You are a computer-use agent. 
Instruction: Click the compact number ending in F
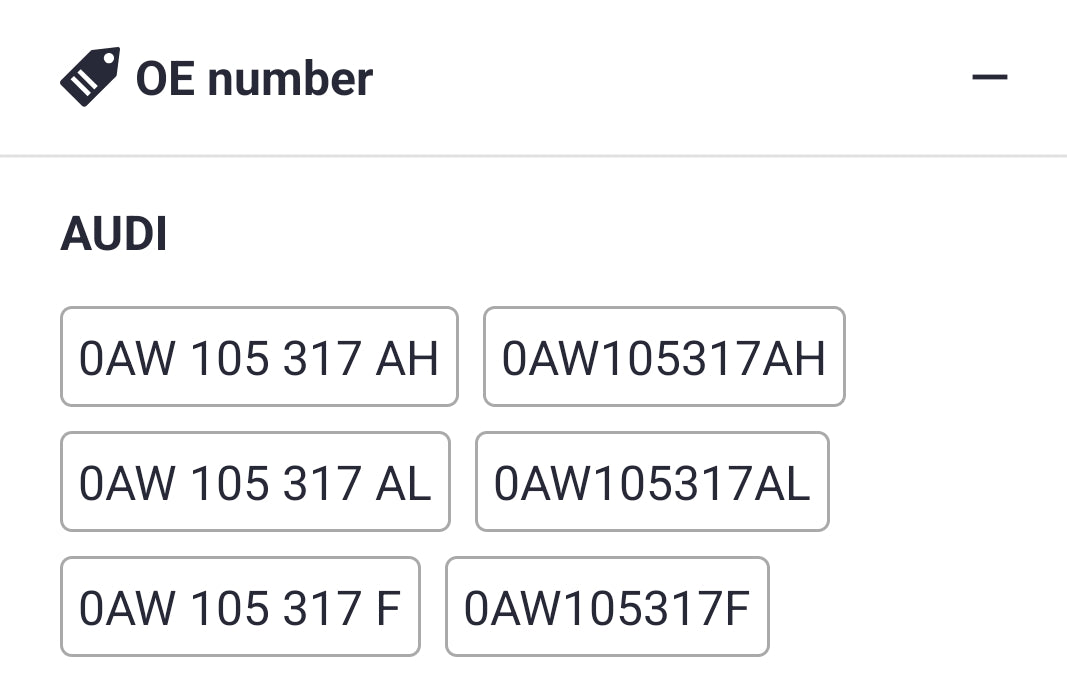click(607, 607)
